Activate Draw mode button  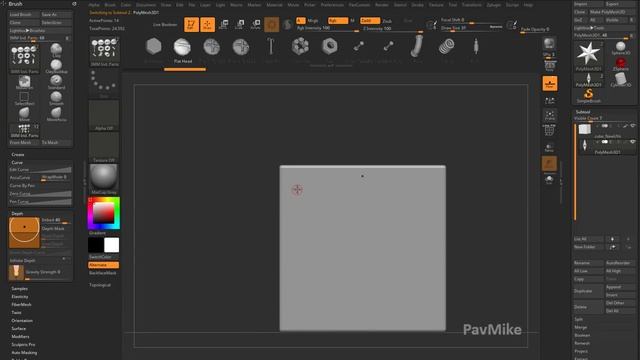pyautogui.click(x=207, y=24)
